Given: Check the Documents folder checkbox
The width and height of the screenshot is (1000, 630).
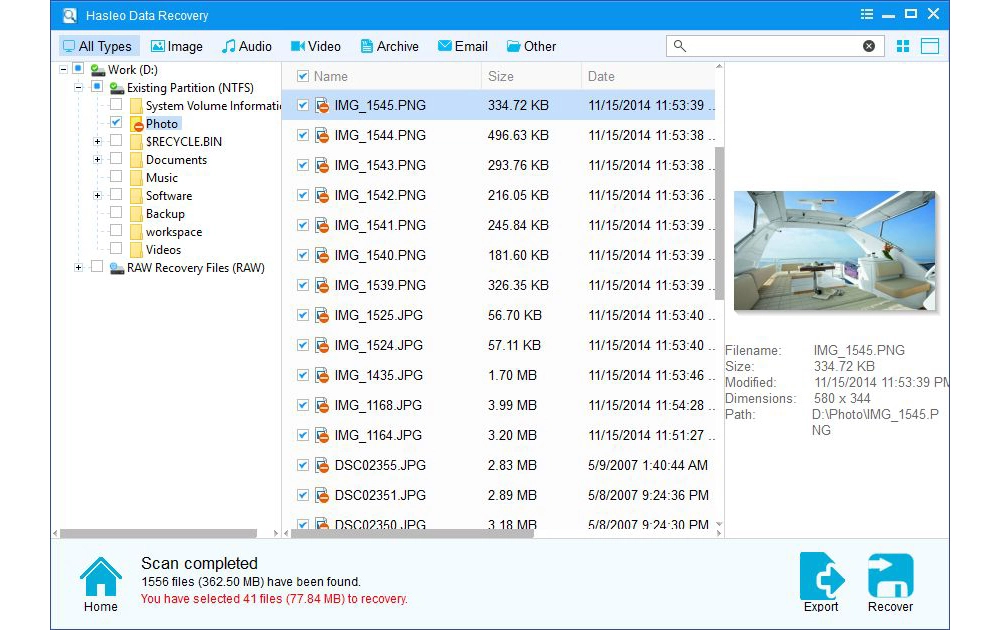Looking at the screenshot, I should point(117,160).
